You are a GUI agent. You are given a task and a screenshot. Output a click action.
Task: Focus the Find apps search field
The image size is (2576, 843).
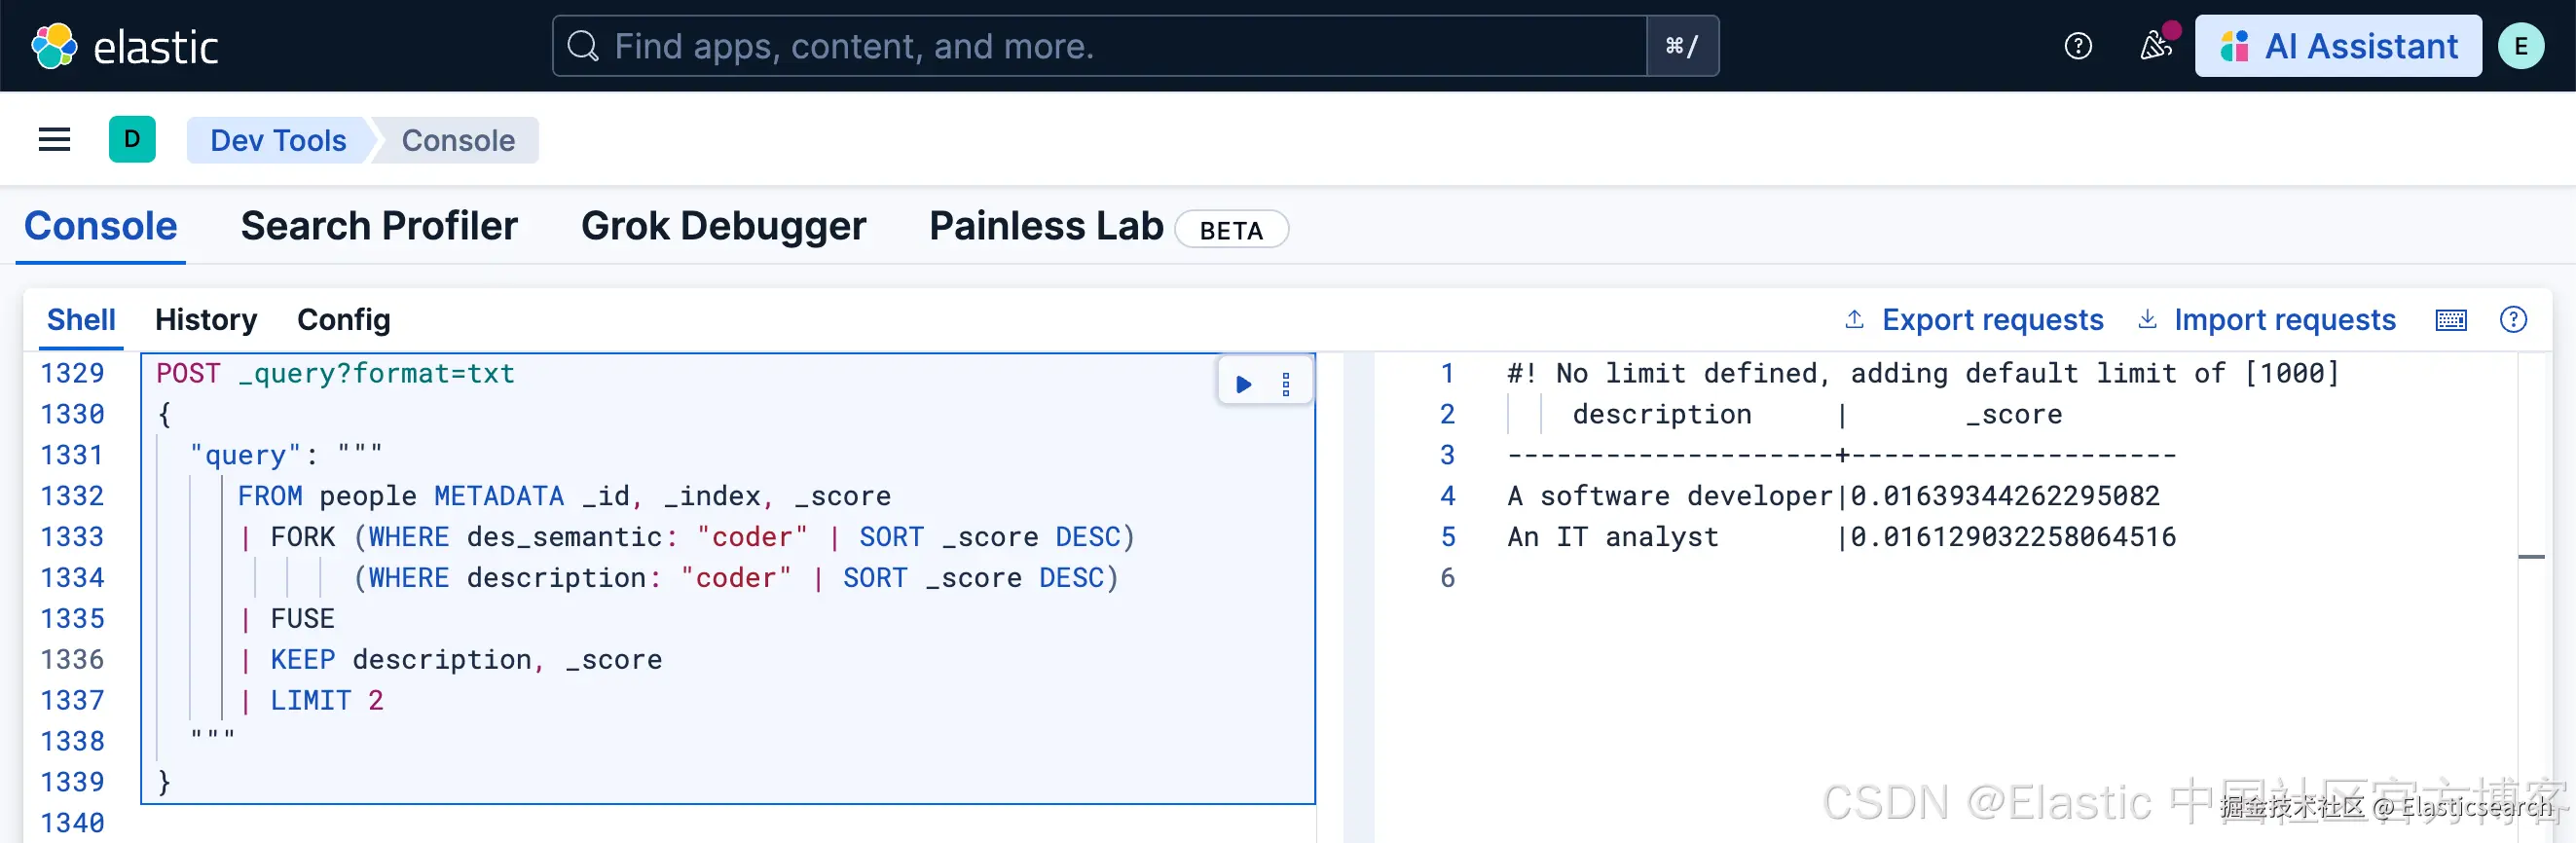coord(1100,46)
